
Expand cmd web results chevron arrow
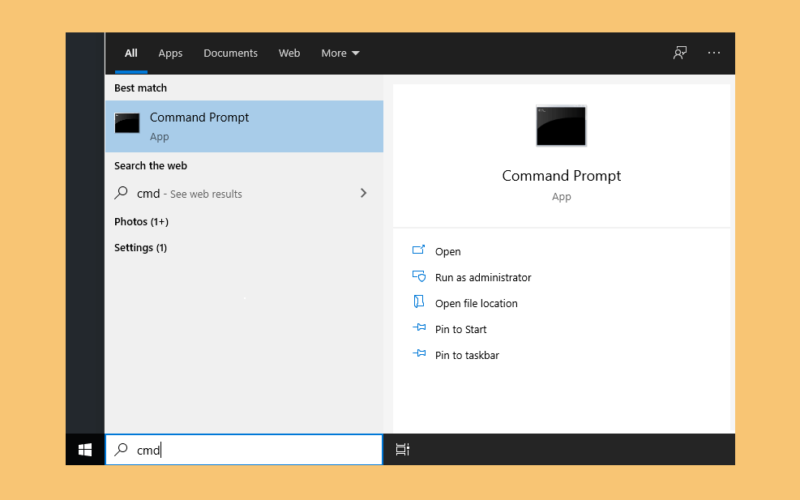[363, 193]
